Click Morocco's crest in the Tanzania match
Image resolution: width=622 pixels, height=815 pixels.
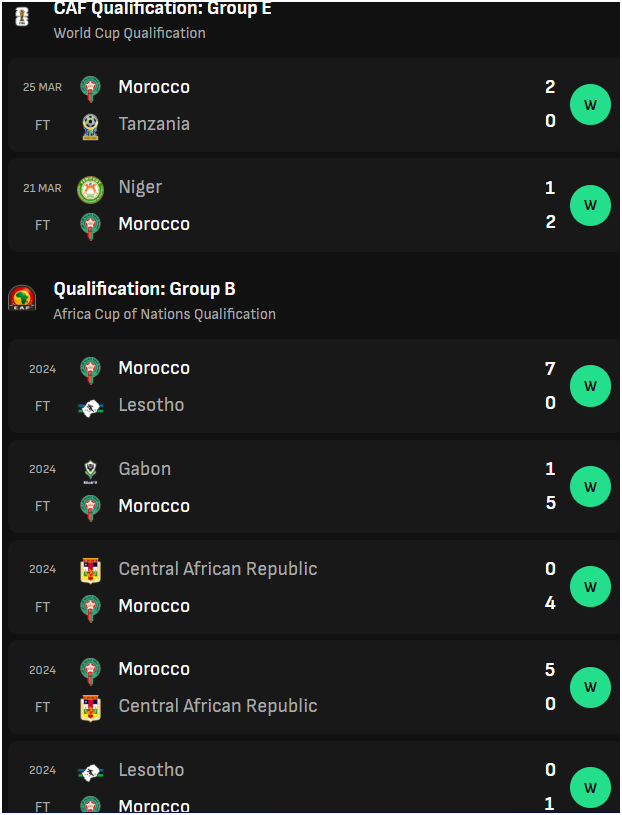[x=90, y=89]
